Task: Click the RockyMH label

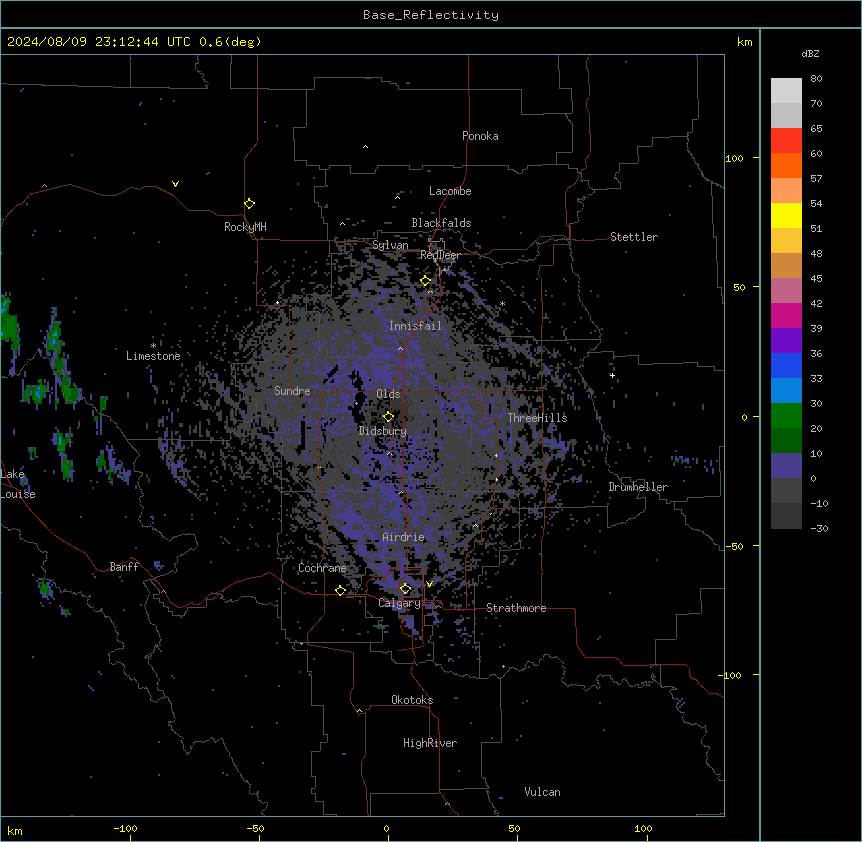Action: pyautogui.click(x=245, y=227)
